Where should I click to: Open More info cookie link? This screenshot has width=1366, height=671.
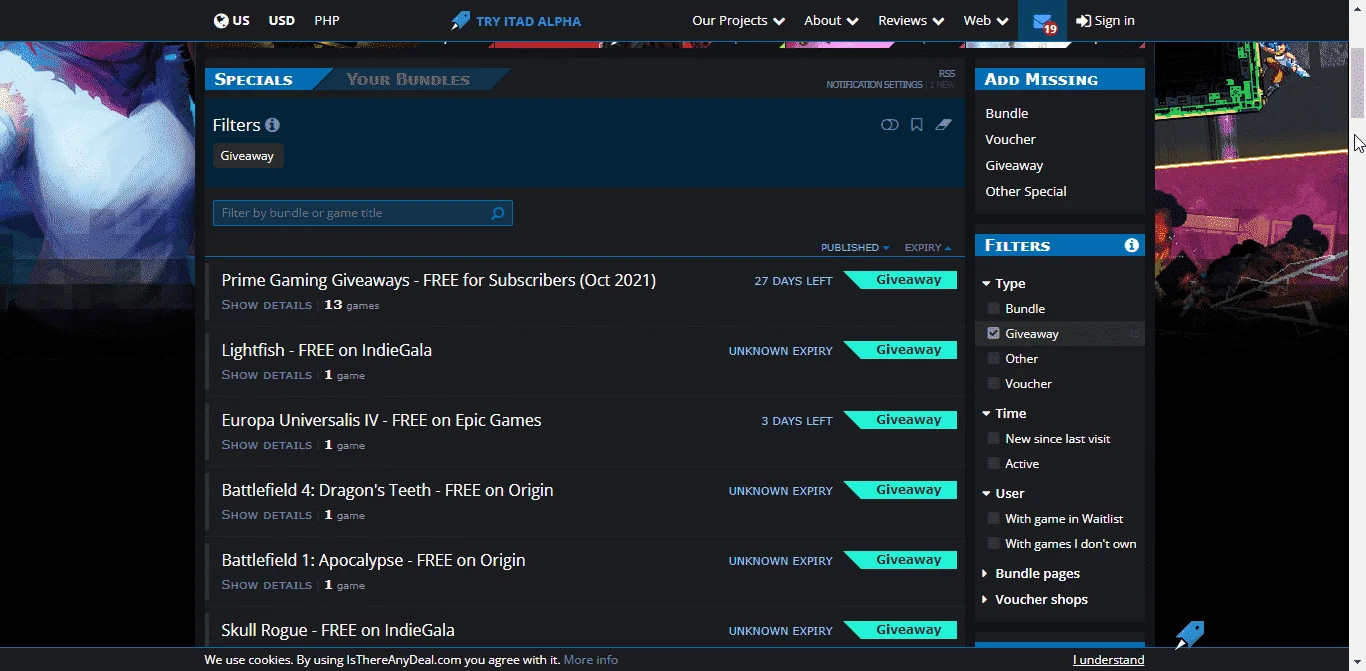coord(590,660)
